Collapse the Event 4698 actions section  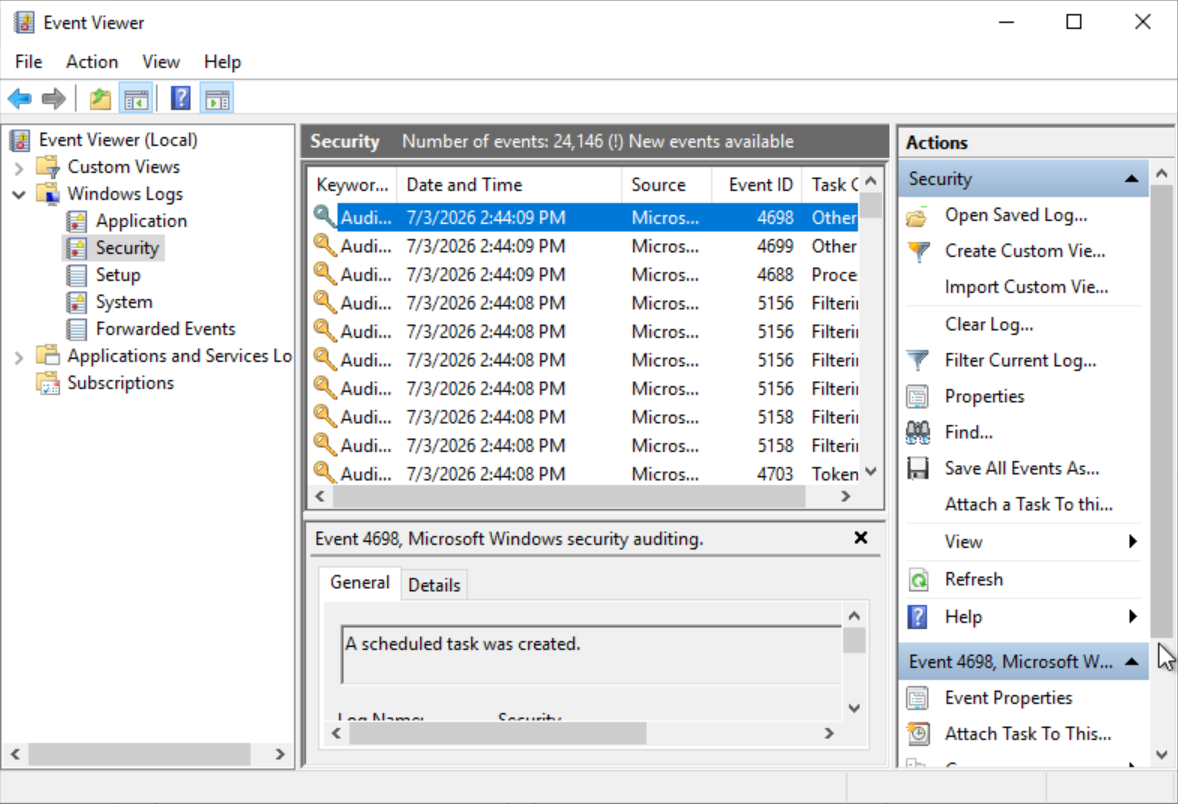[1131, 662]
